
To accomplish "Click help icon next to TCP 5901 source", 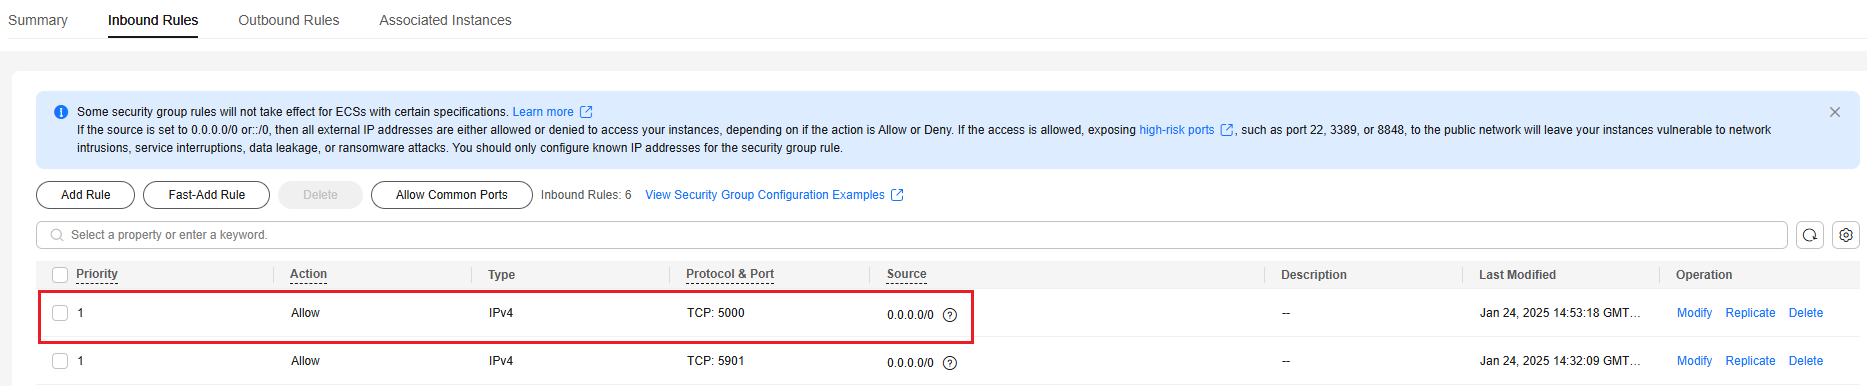I will click(950, 363).
